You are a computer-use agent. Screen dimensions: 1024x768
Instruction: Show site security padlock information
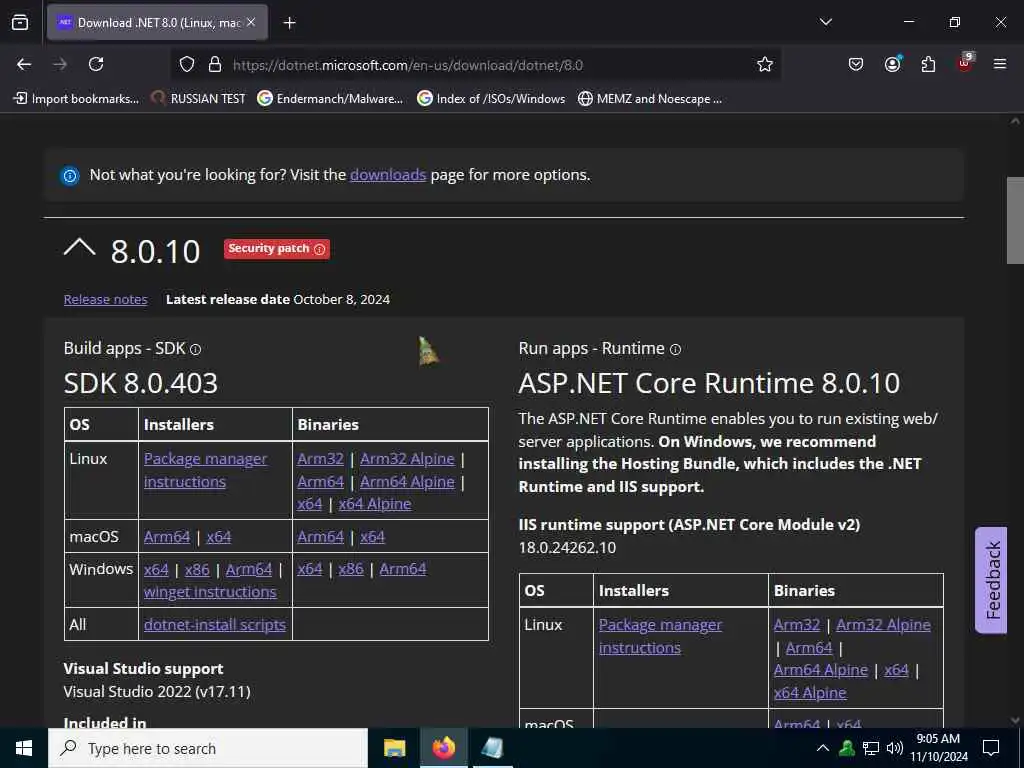[x=215, y=65]
